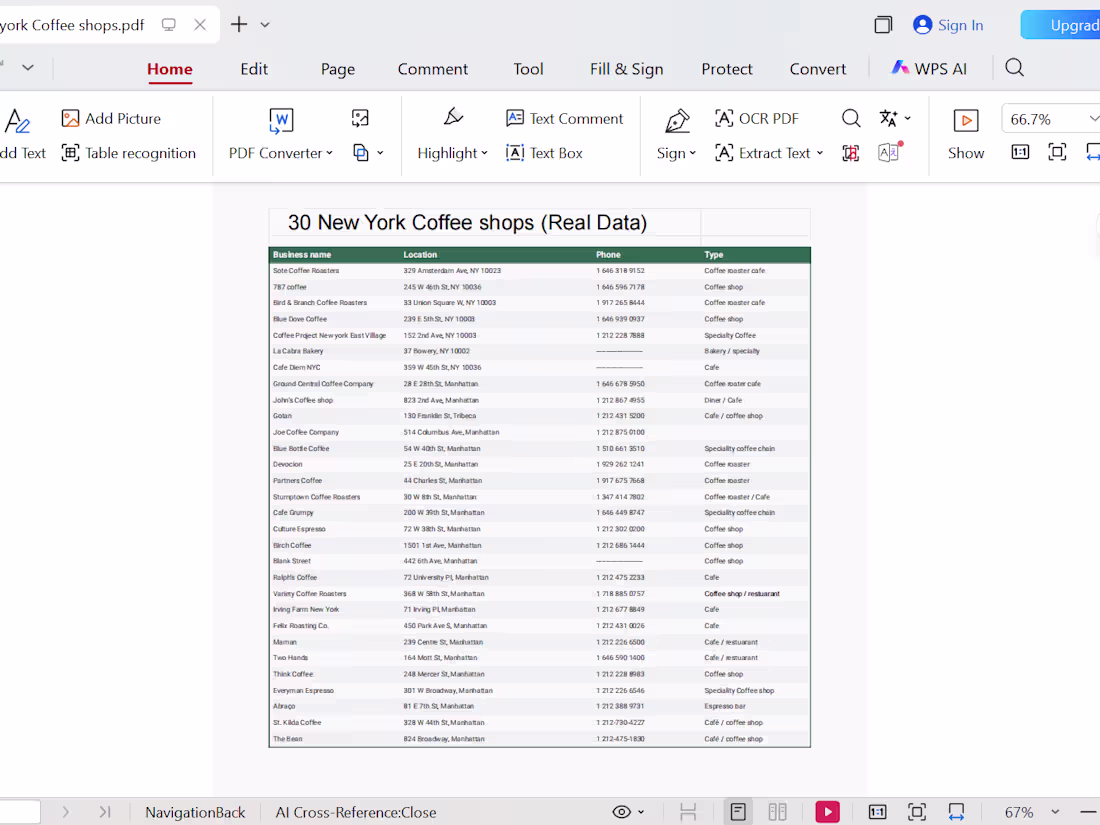Open the Edit tab
The width and height of the screenshot is (1100, 825).
pos(254,69)
